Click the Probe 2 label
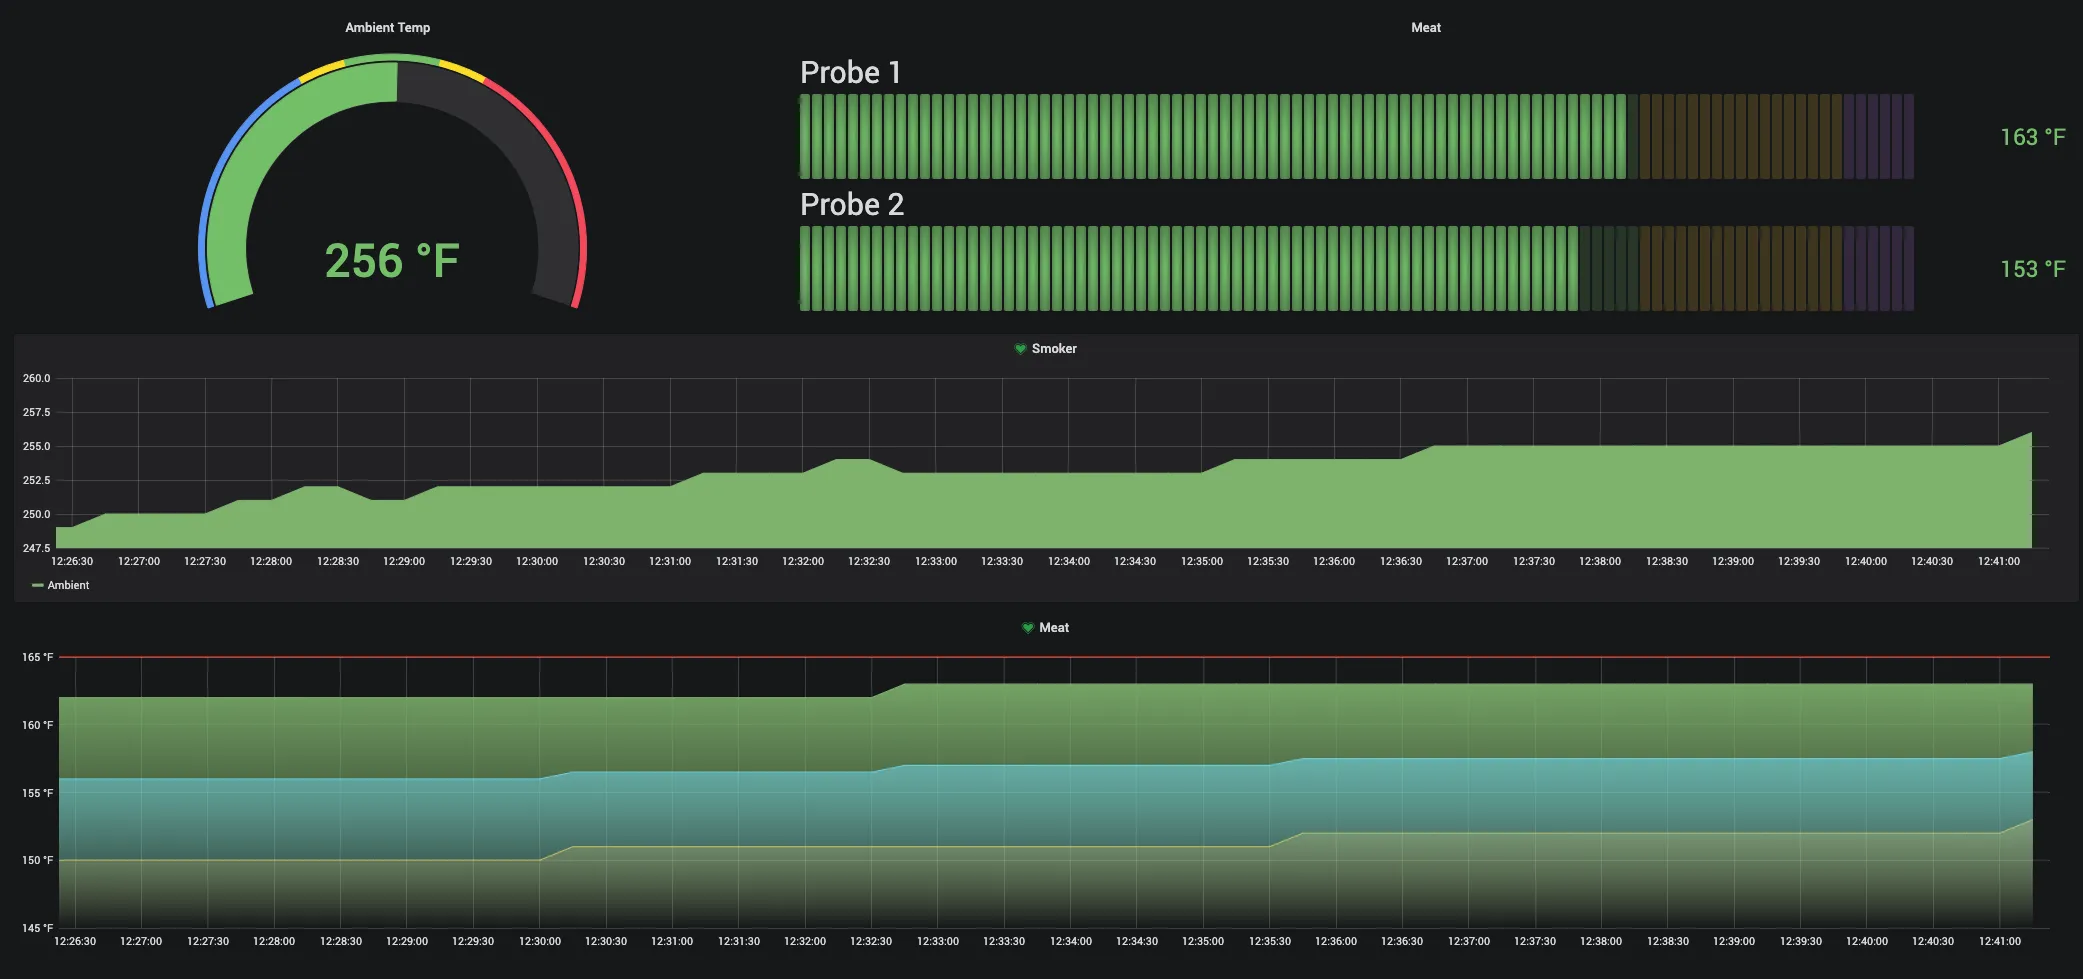 [852, 204]
